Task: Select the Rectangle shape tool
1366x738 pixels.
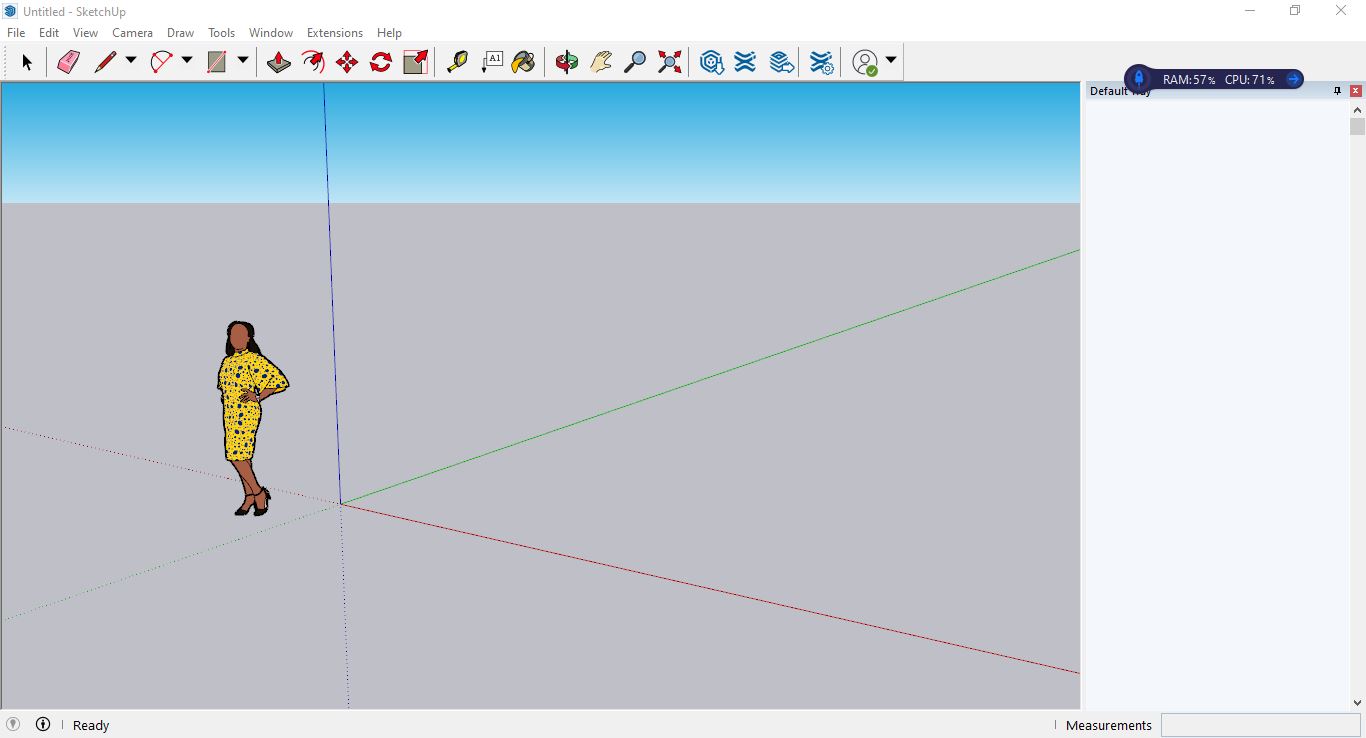Action: (x=217, y=62)
